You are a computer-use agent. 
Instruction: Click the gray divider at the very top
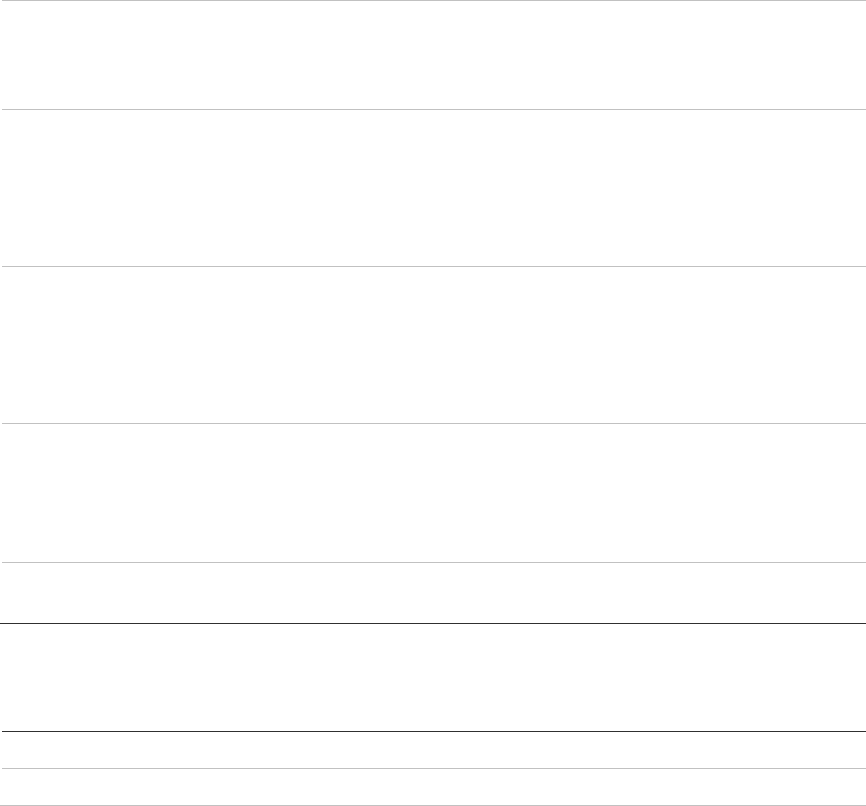(433, 0)
